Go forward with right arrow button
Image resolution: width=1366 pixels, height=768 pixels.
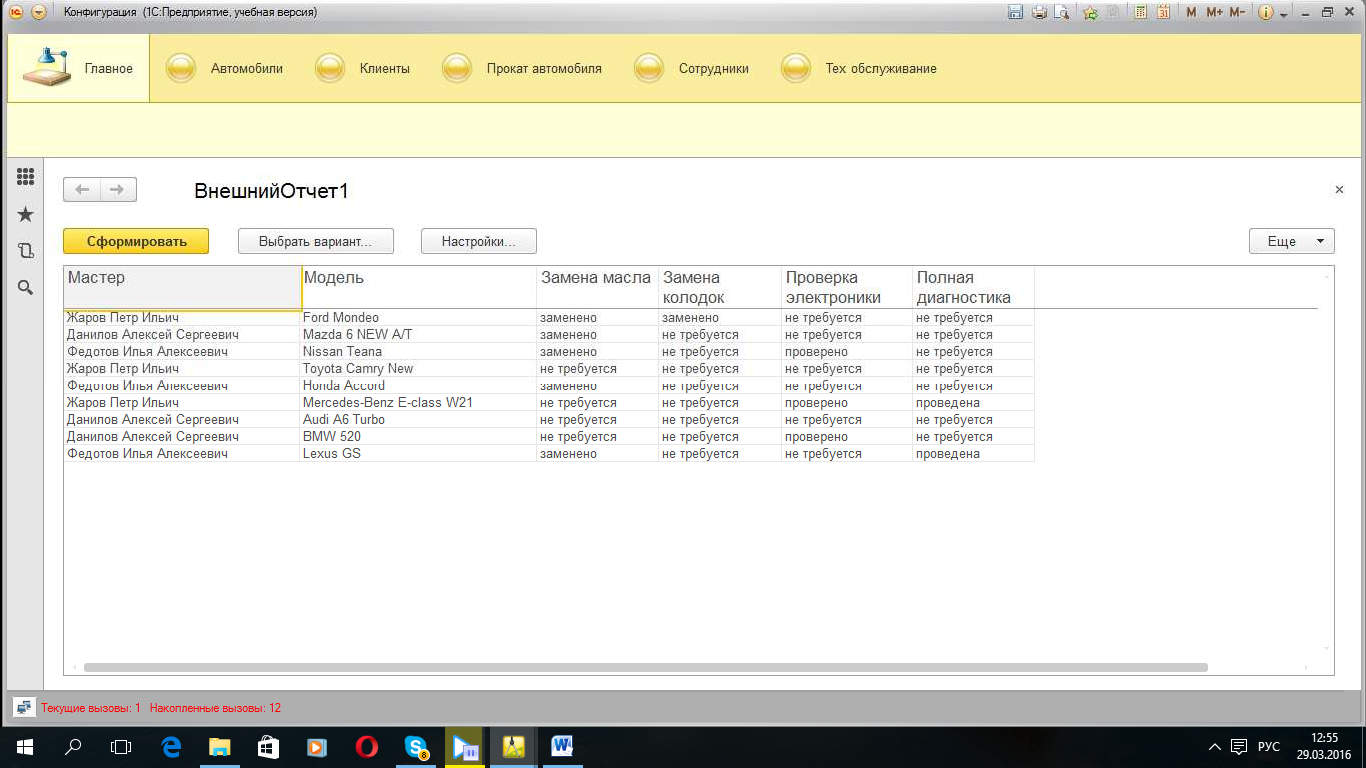pyautogui.click(x=118, y=190)
